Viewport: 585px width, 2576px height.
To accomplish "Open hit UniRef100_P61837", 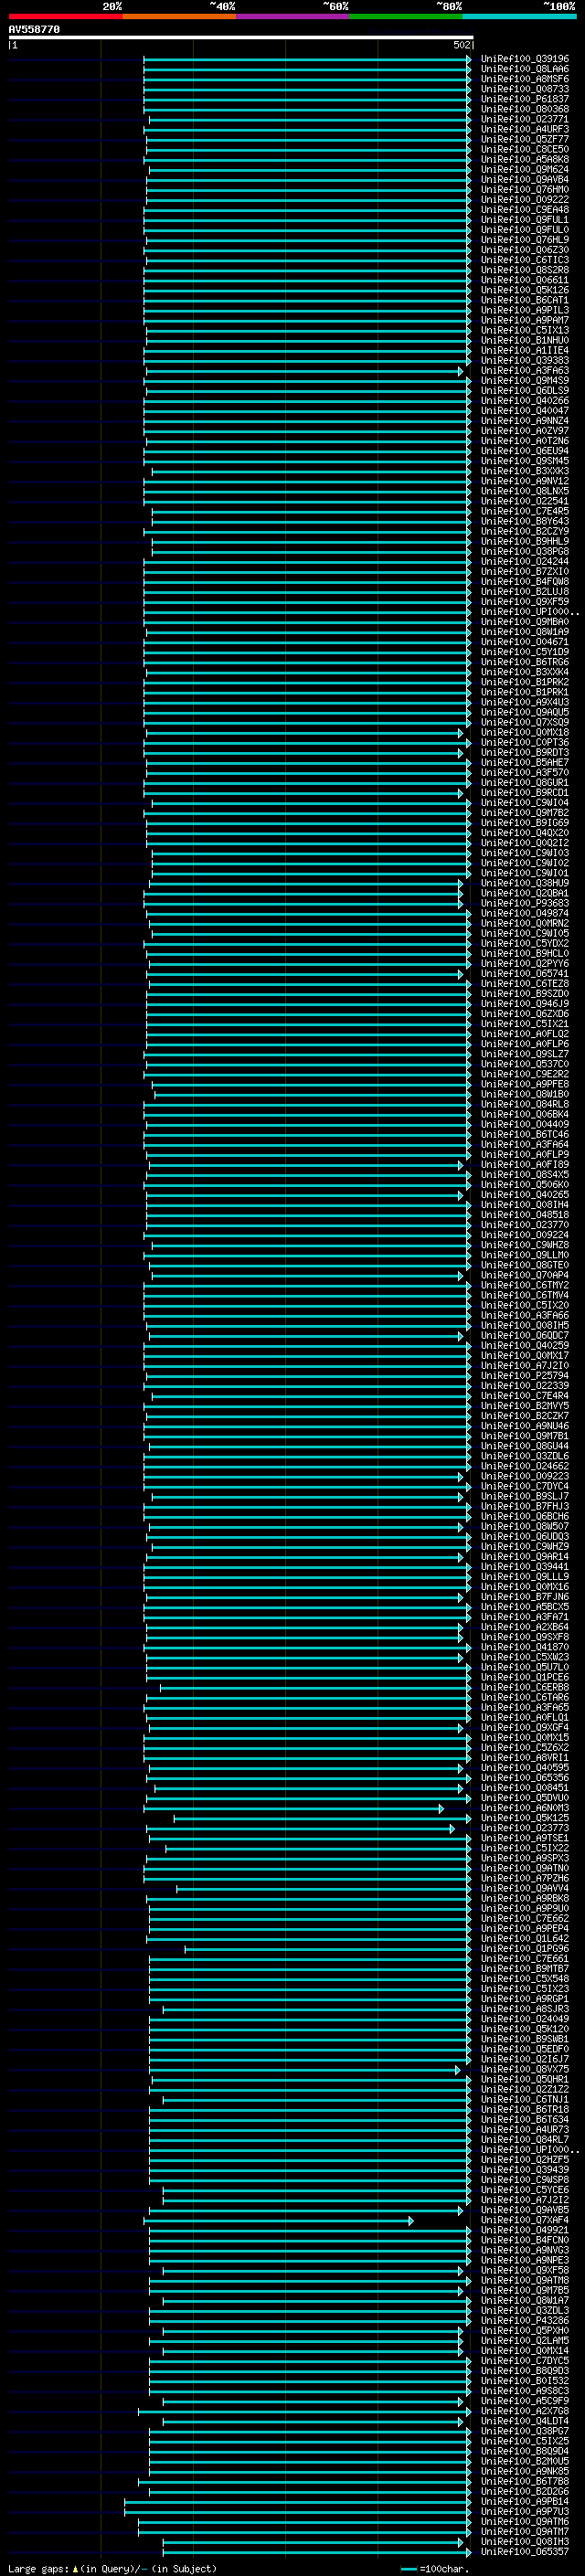I will pyautogui.click(x=525, y=100).
